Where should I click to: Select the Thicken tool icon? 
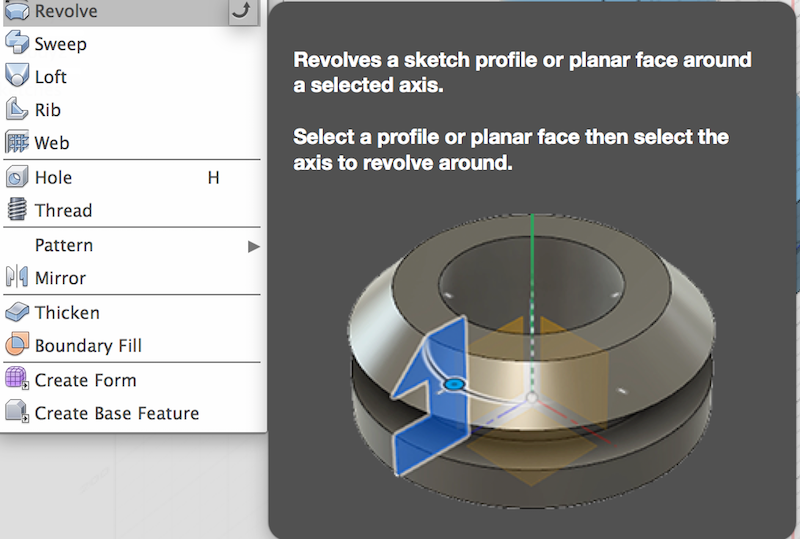point(17,312)
